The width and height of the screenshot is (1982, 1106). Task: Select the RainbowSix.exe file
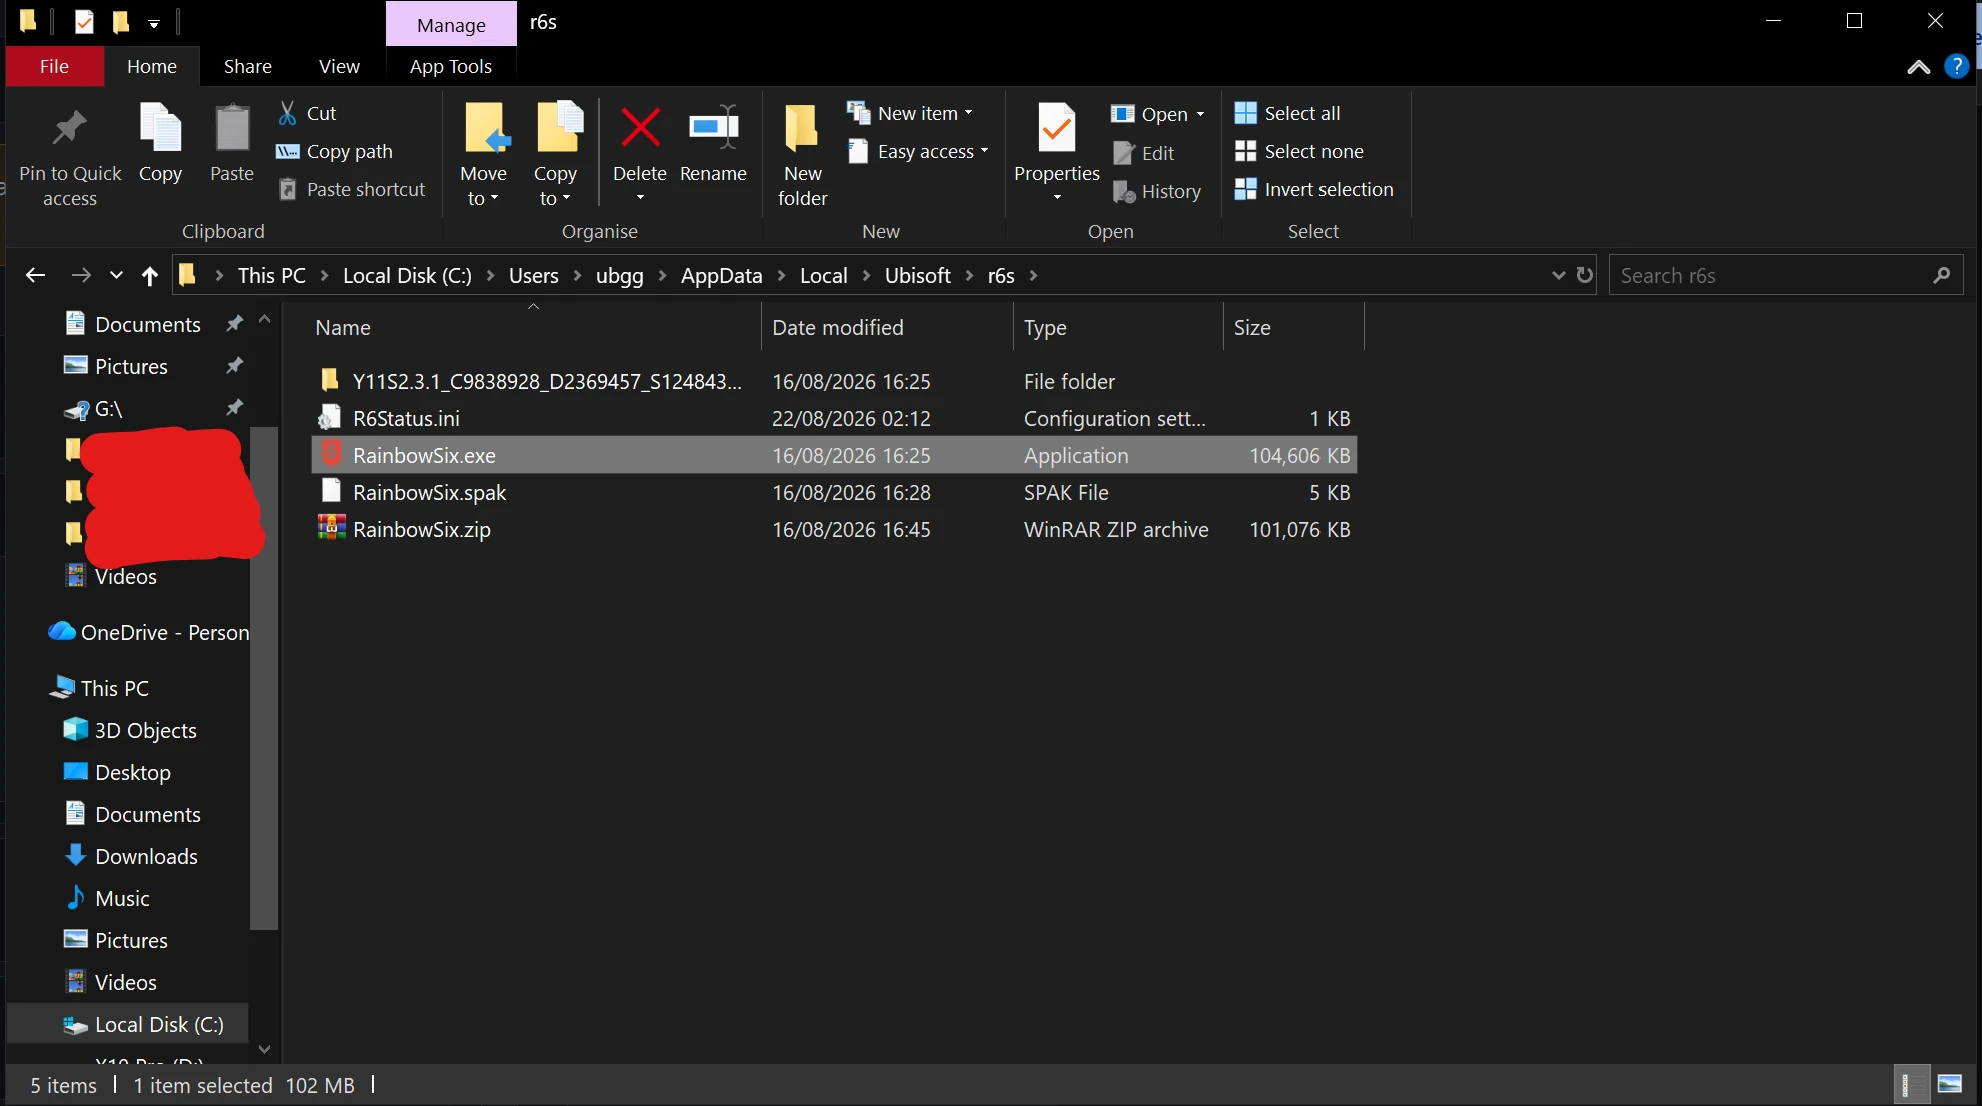[834, 455]
